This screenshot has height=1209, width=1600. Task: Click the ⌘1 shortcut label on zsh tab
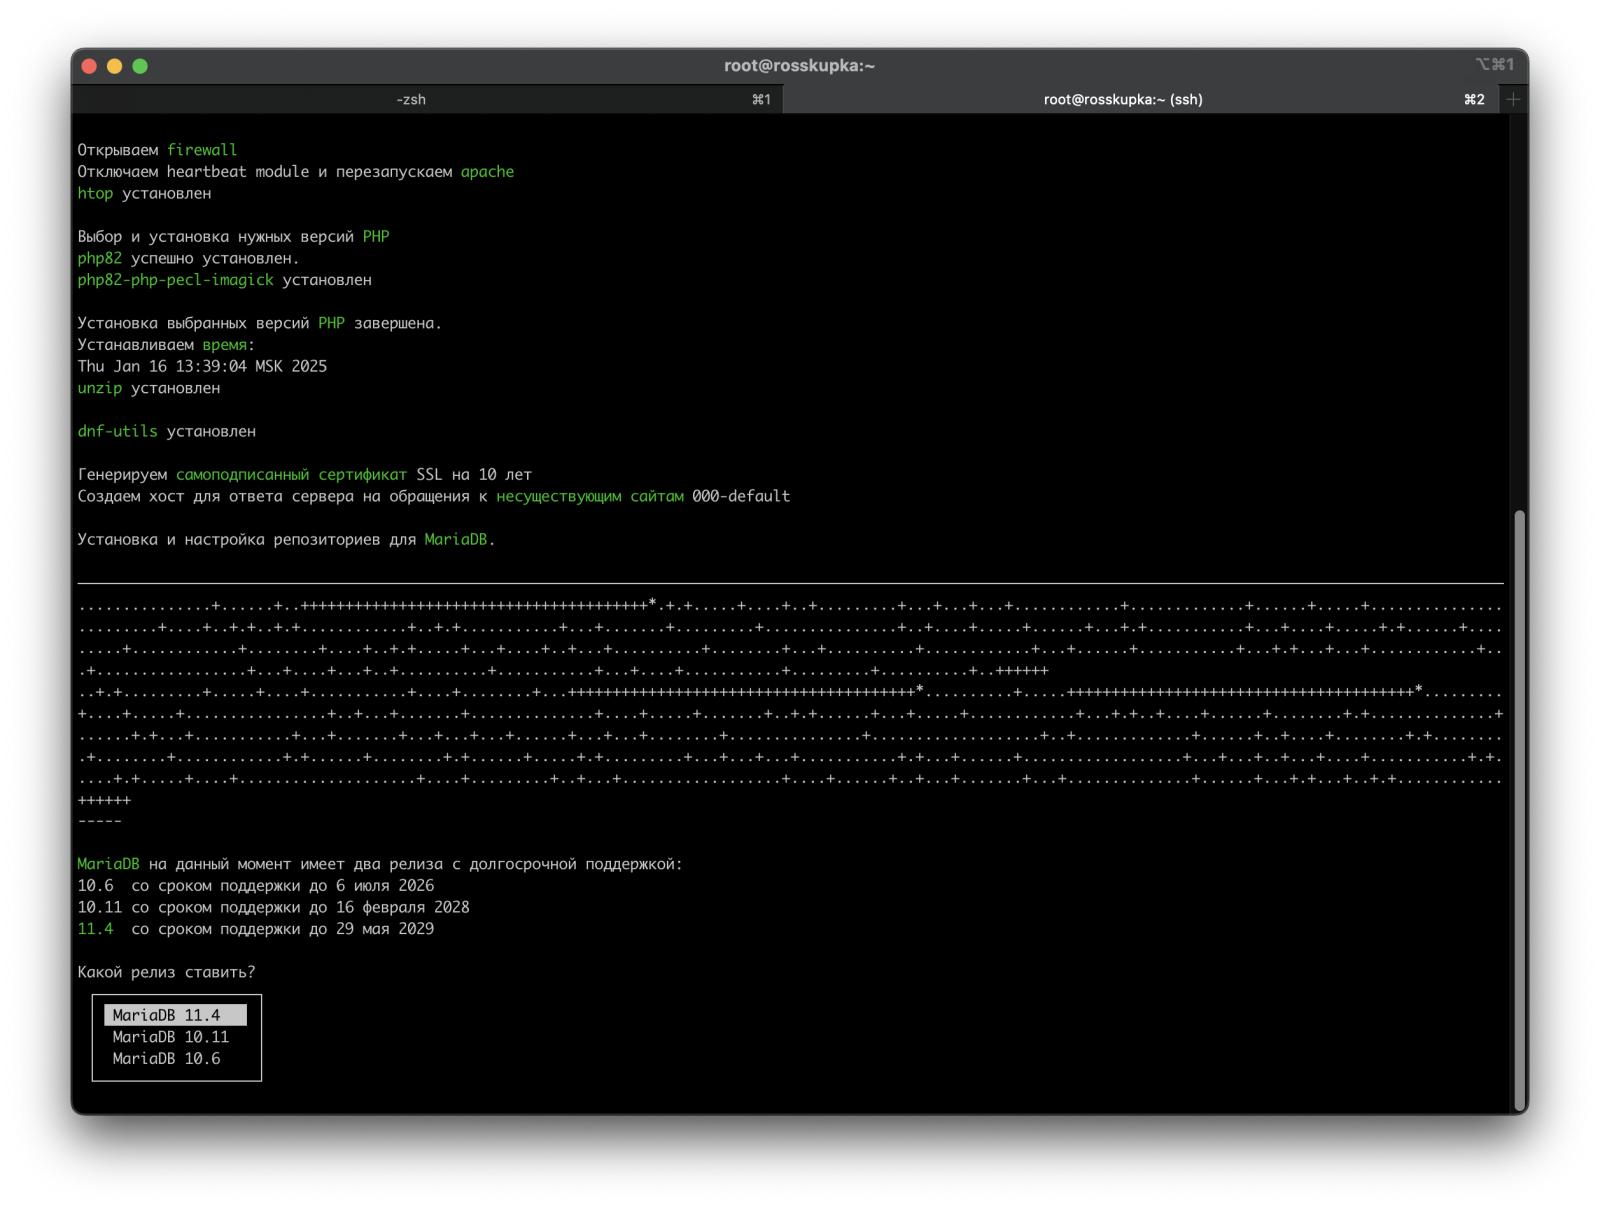761,99
